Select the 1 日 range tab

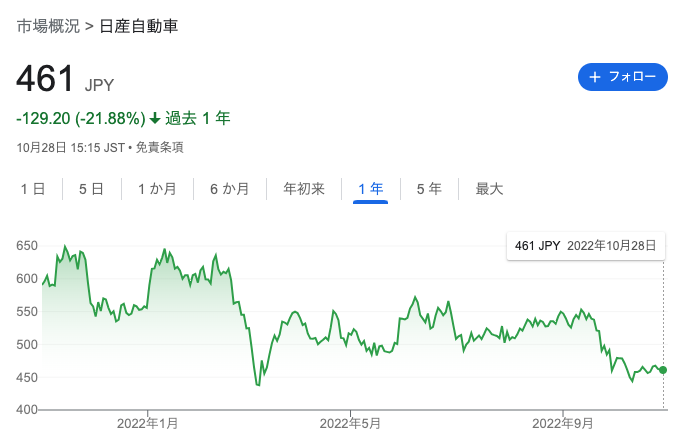point(33,189)
